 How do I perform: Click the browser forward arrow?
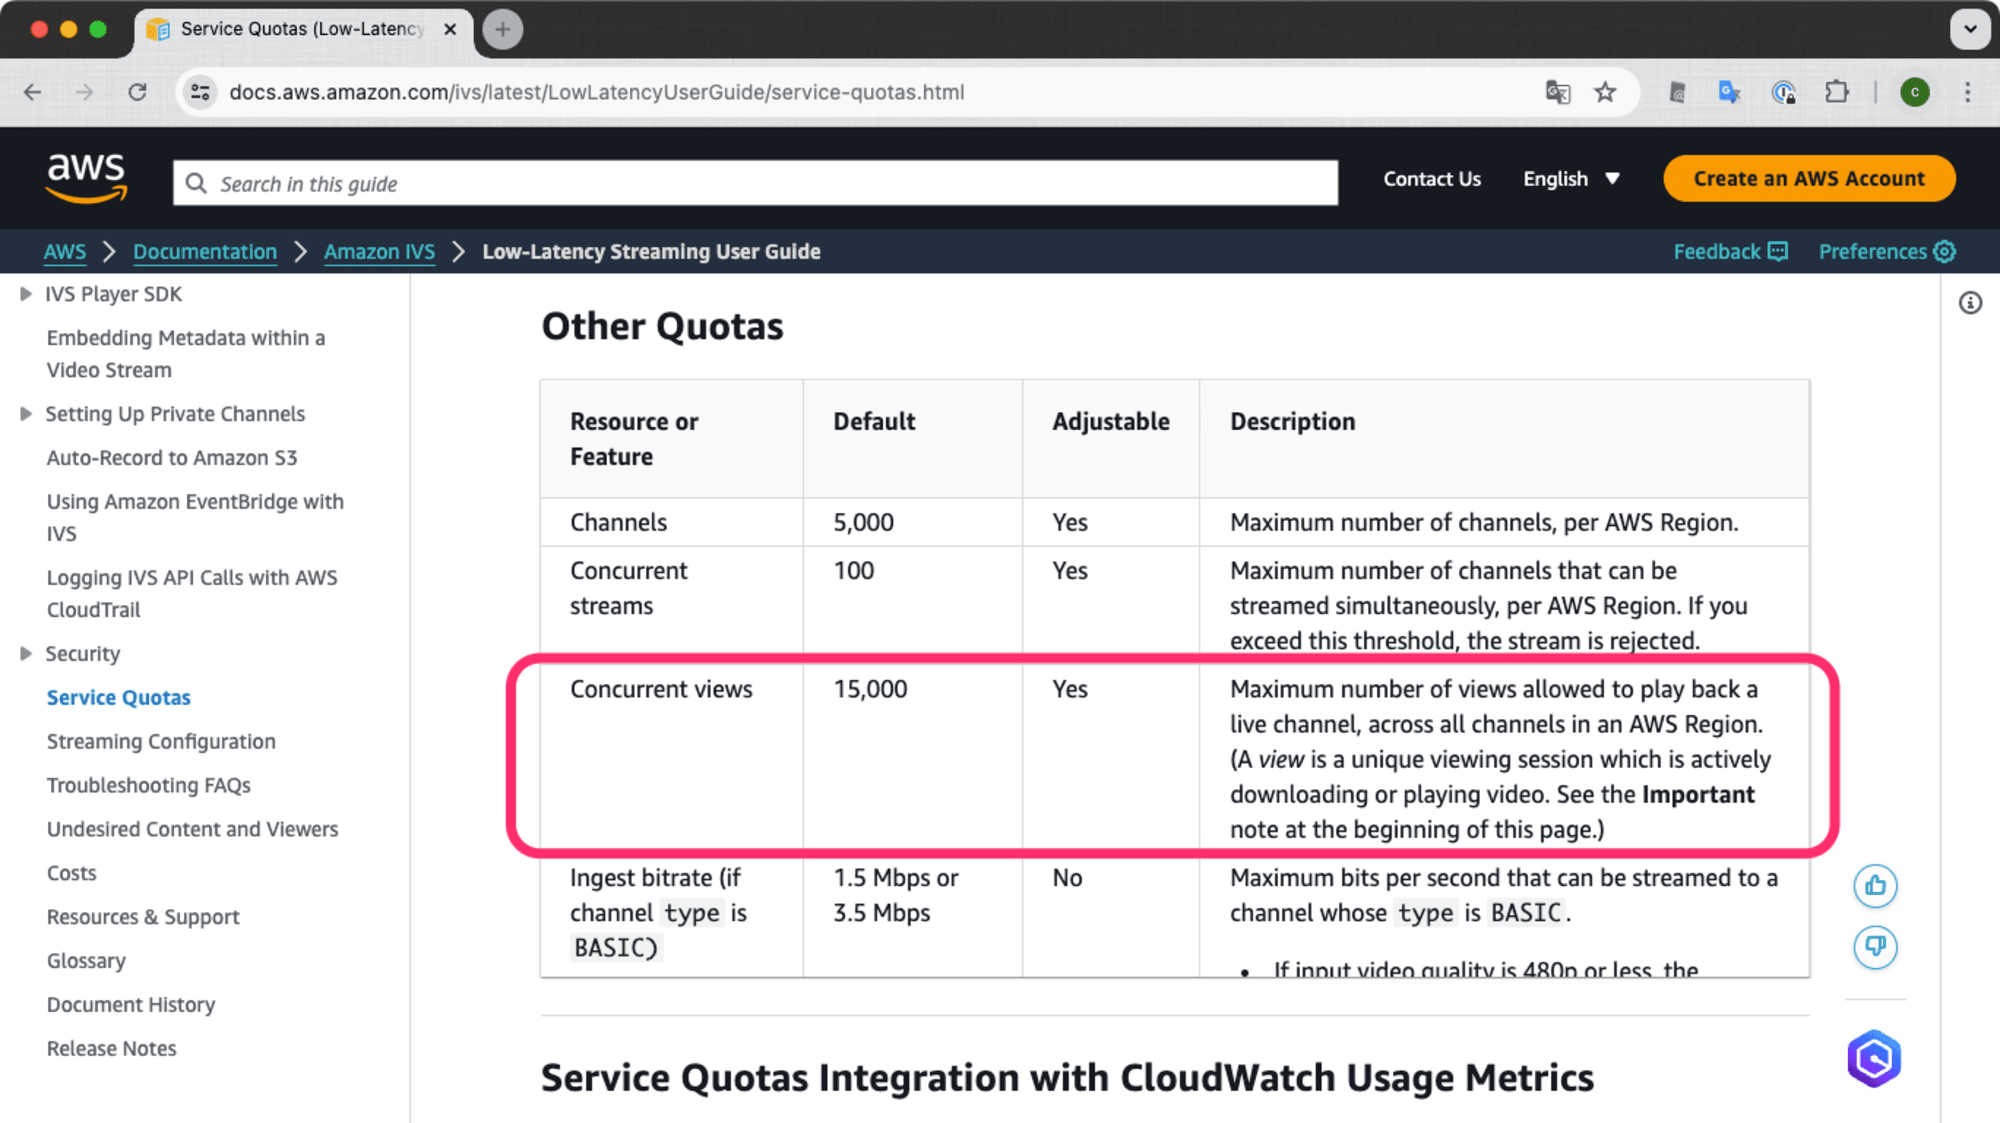(85, 92)
